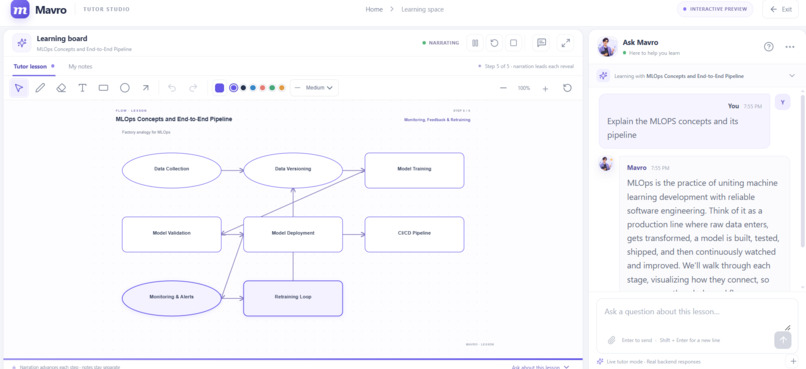Choose the orange color swatch
The image size is (806, 369).
pyautogui.click(x=282, y=88)
